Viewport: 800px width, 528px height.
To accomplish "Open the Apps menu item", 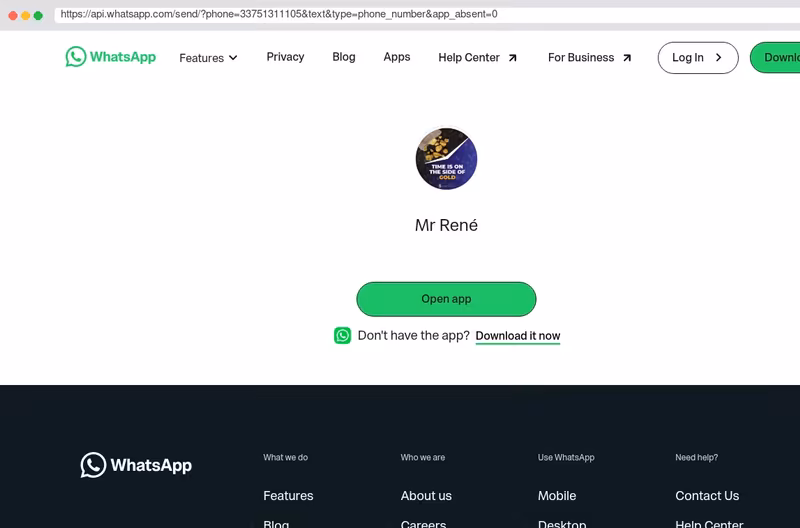I will (x=396, y=57).
